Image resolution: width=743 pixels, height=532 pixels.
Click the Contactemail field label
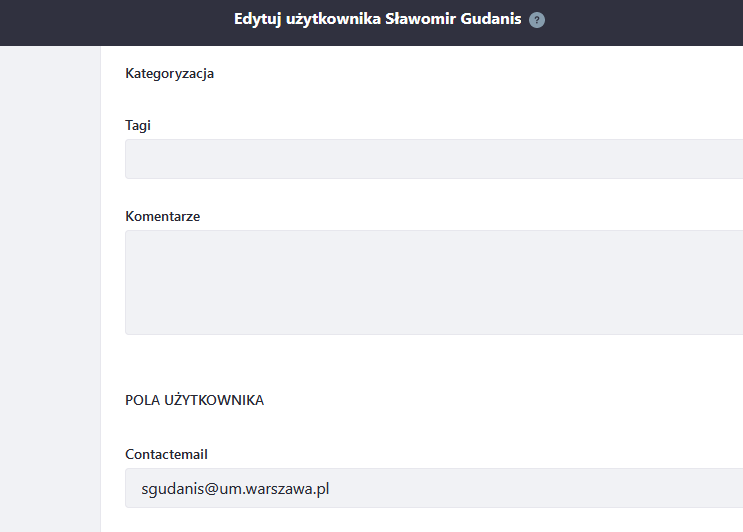(x=166, y=454)
